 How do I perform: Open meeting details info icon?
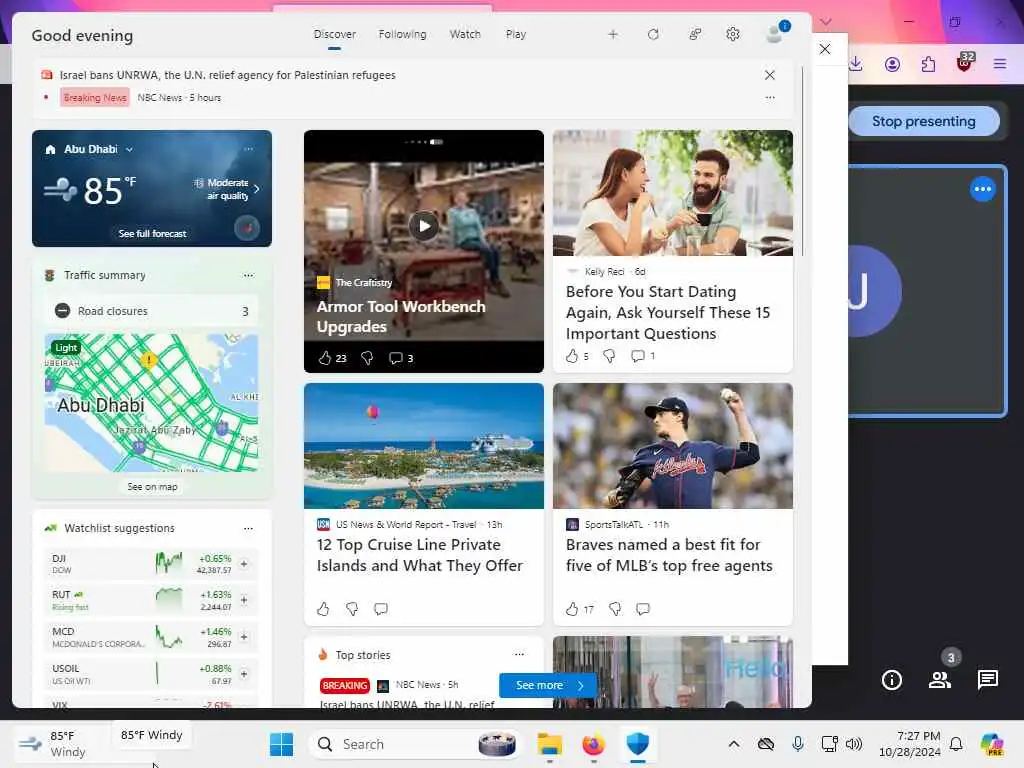coord(891,680)
